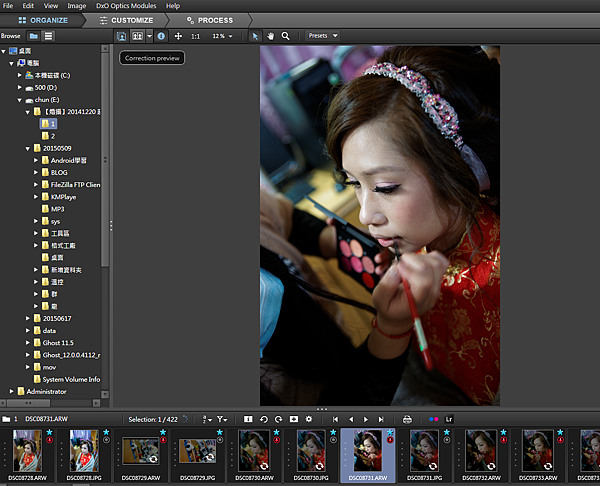Viewport: 600px width, 486px height.
Task: Select the Ghost 11.5 folder
Action: pyautogui.click(x=58, y=342)
